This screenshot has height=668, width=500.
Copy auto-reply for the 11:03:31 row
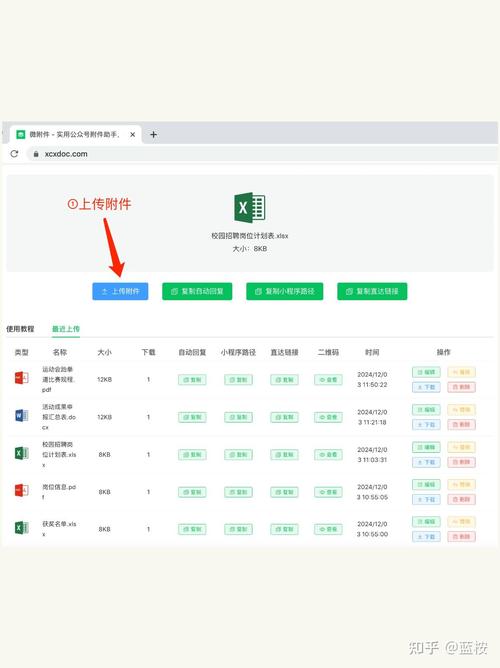pyautogui.click(x=192, y=455)
